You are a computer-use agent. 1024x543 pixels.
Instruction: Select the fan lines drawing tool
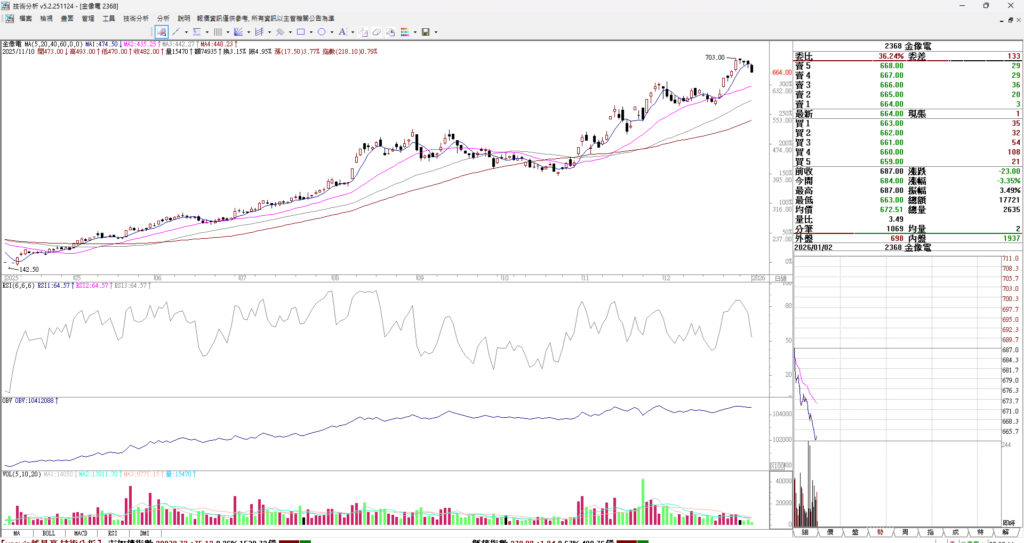pos(238,32)
